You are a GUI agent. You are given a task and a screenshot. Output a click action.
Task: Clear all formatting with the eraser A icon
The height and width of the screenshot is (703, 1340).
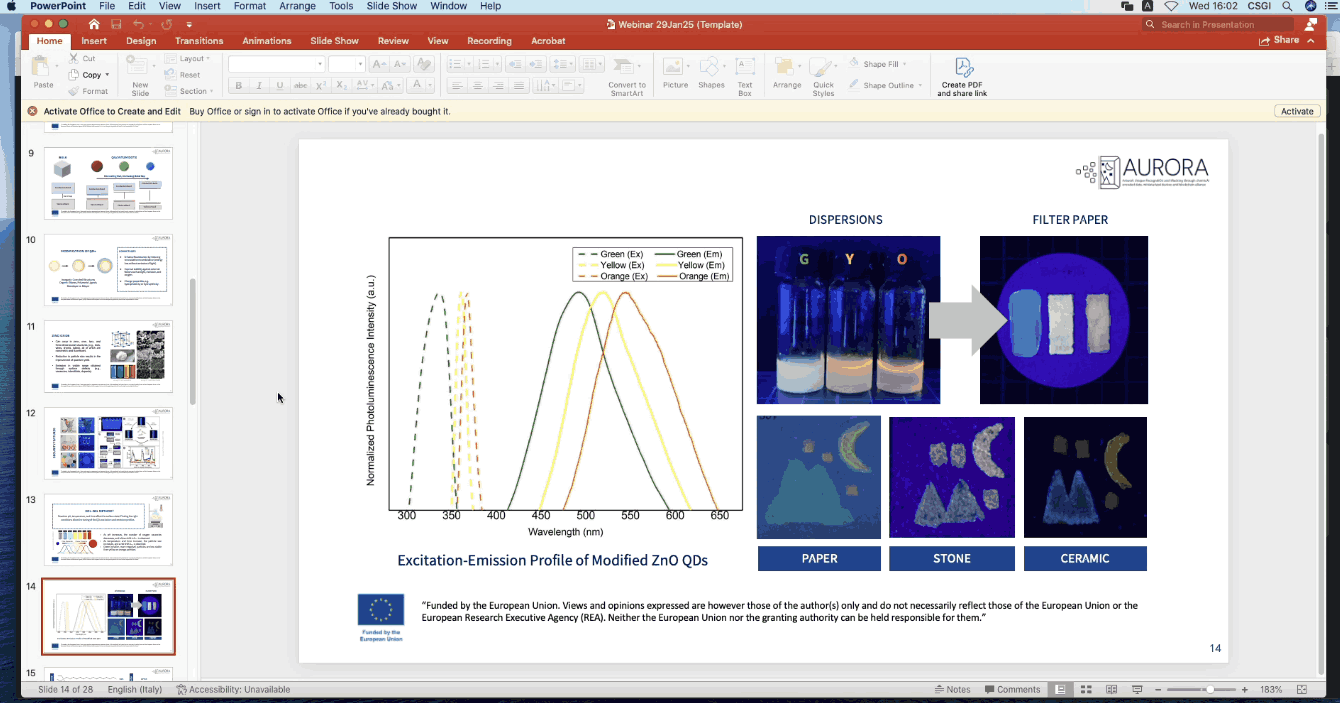click(x=424, y=64)
